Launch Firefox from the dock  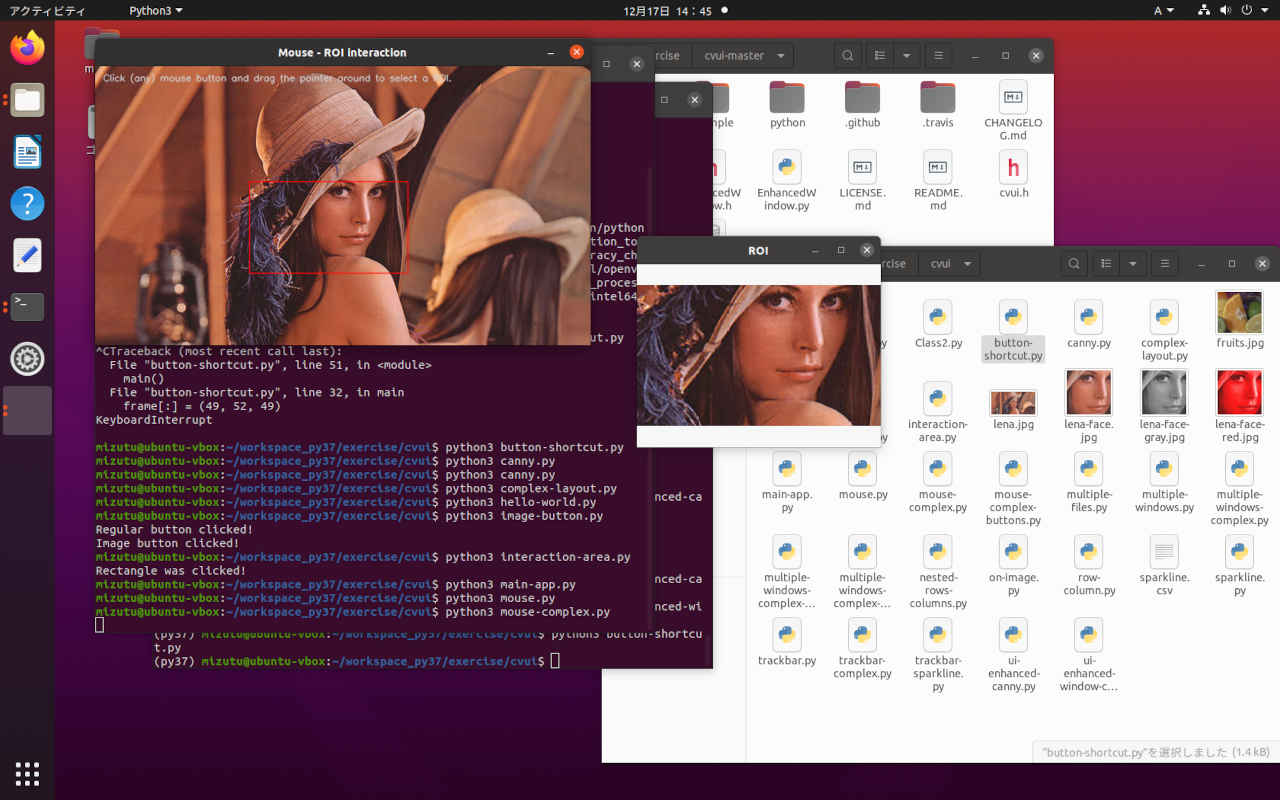pyautogui.click(x=27, y=48)
